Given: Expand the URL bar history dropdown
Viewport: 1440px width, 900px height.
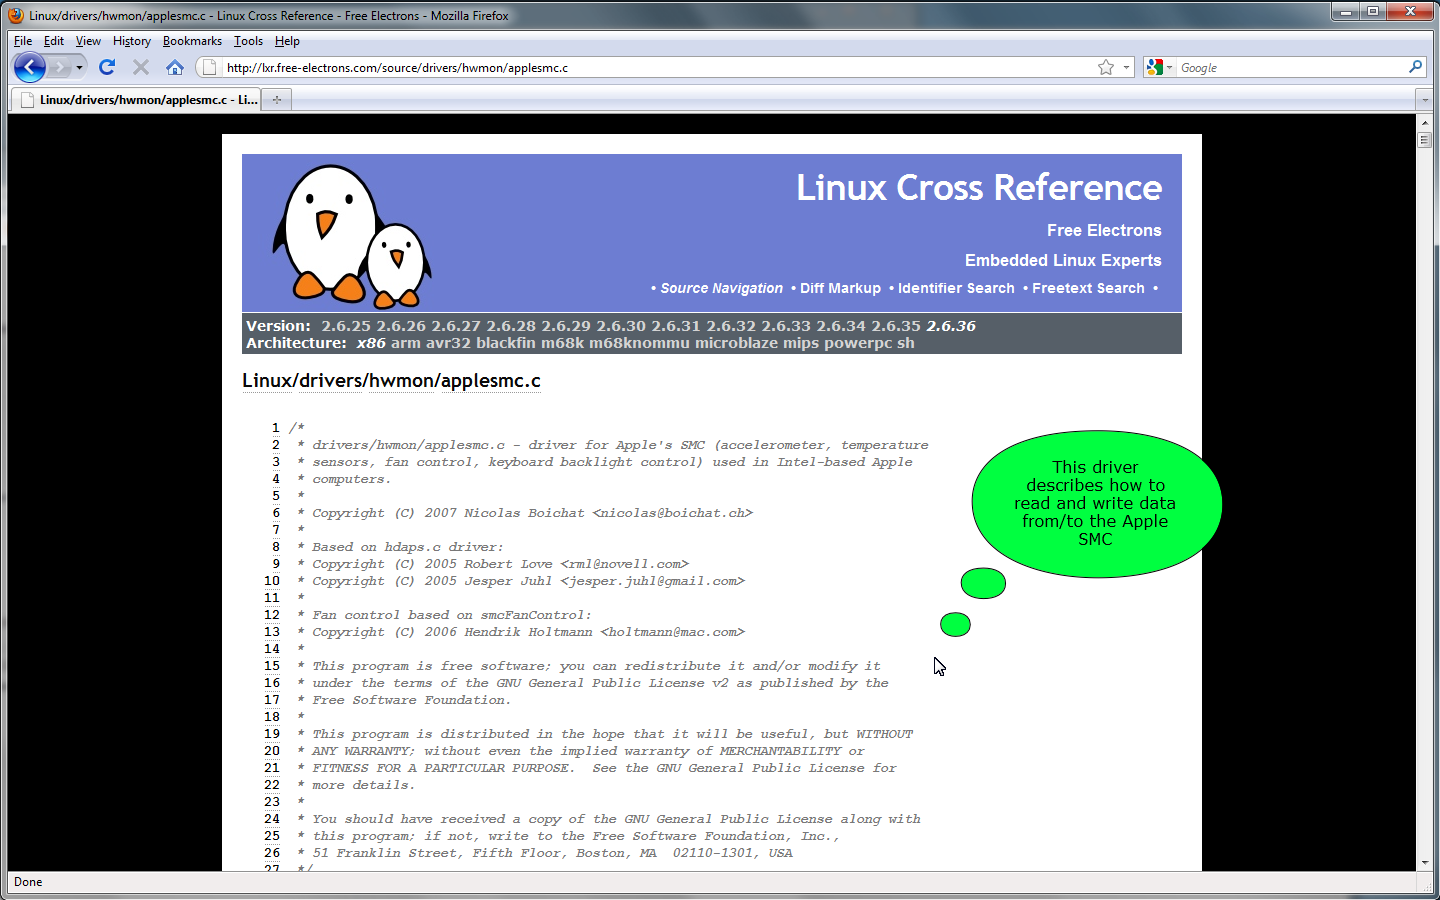Looking at the screenshot, I should click(1126, 67).
